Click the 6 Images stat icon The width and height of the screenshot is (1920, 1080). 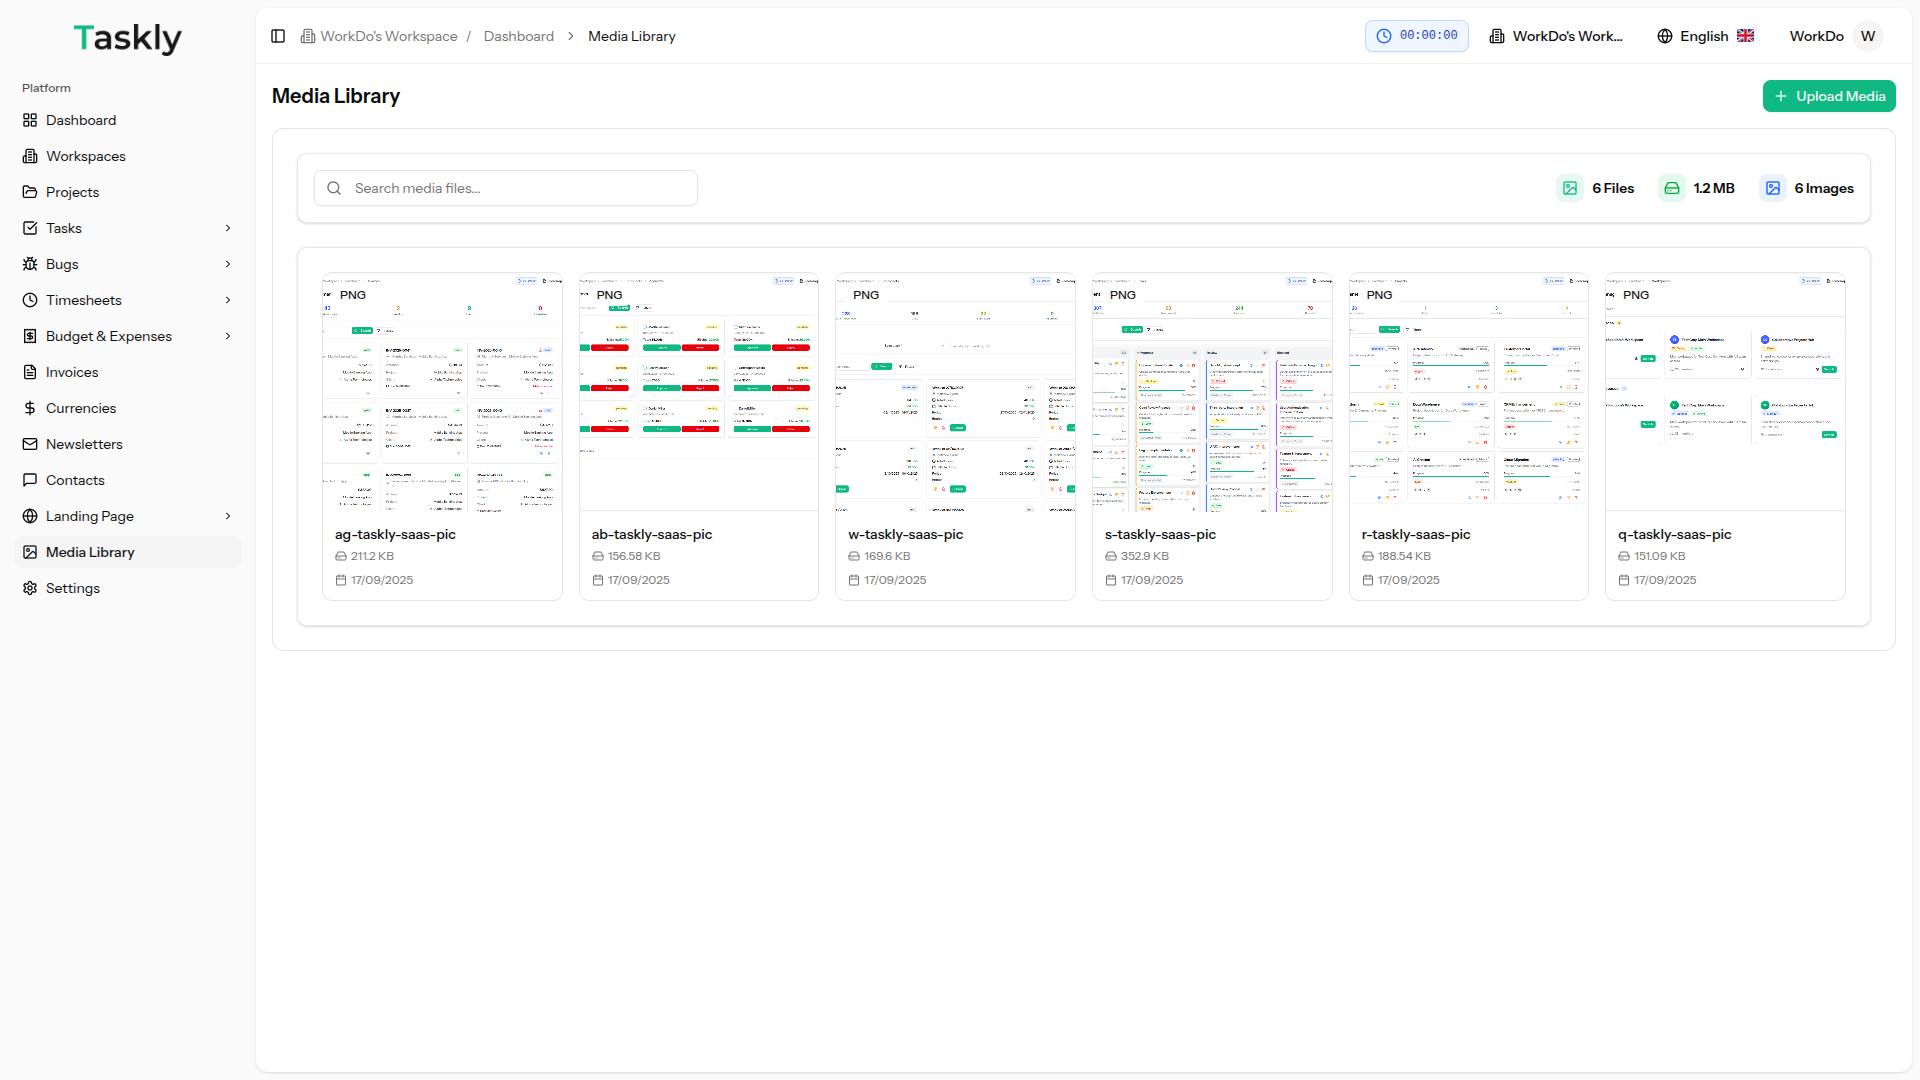coord(1773,188)
